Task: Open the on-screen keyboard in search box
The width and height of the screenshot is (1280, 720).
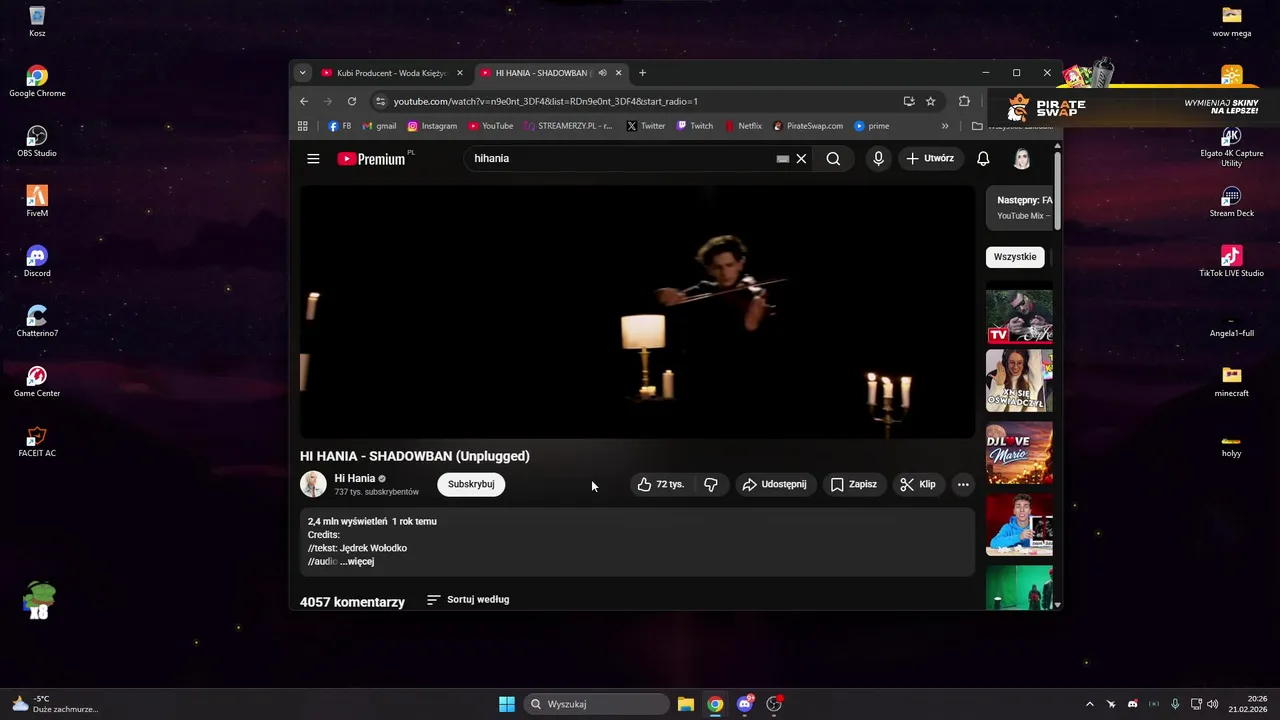Action: (x=783, y=158)
